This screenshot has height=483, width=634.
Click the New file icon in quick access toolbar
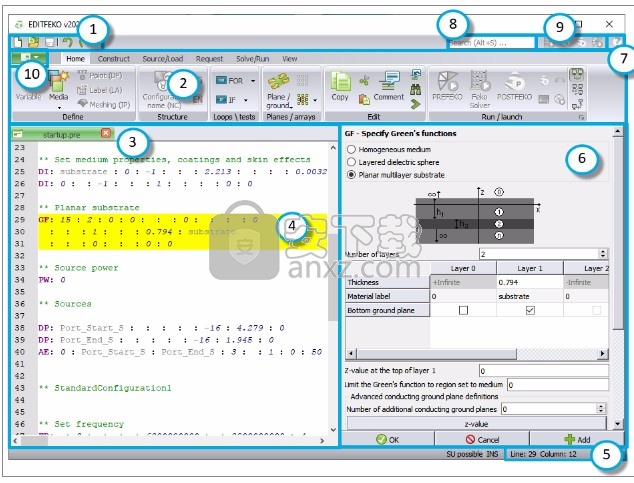(18, 42)
